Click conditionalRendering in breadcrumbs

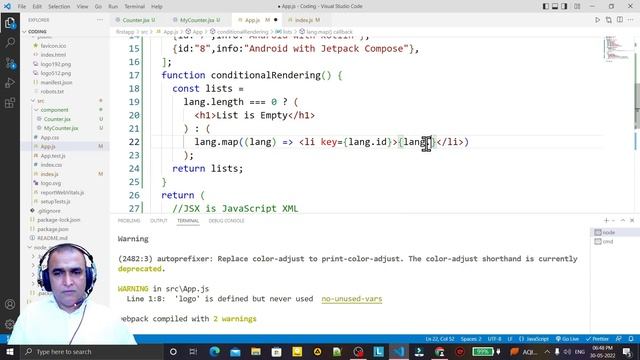242,31
